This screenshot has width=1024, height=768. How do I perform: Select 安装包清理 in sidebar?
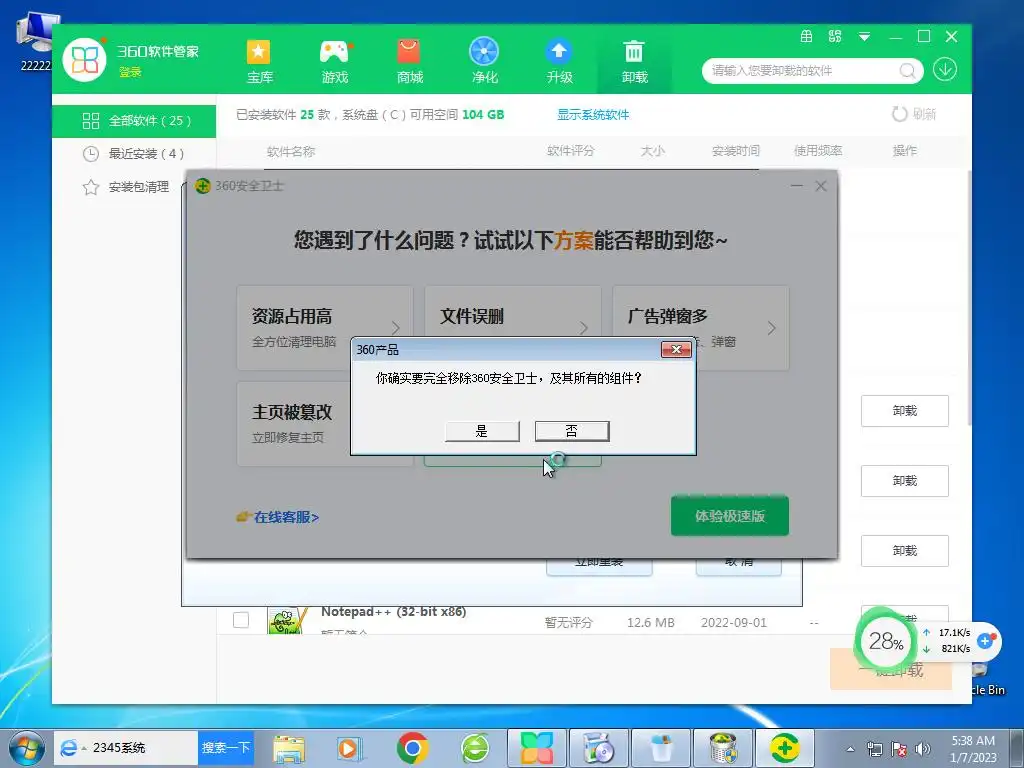(x=134, y=187)
